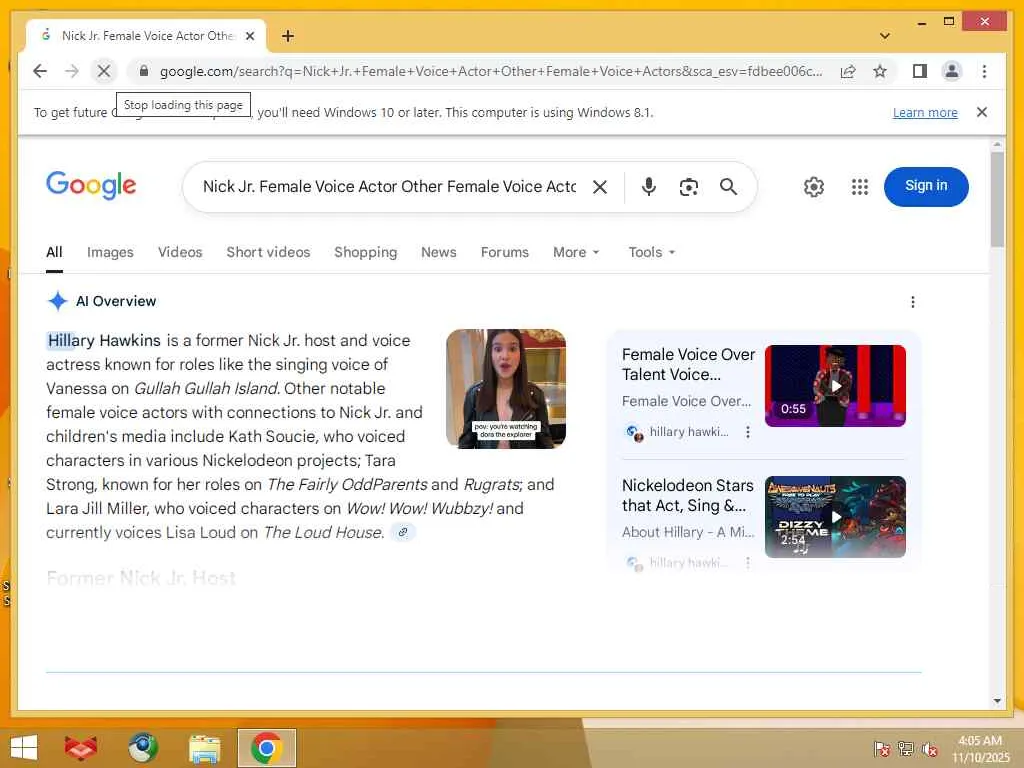The width and height of the screenshot is (1024, 768).
Task: Open AI Overview options menu
Action: pyautogui.click(x=912, y=302)
